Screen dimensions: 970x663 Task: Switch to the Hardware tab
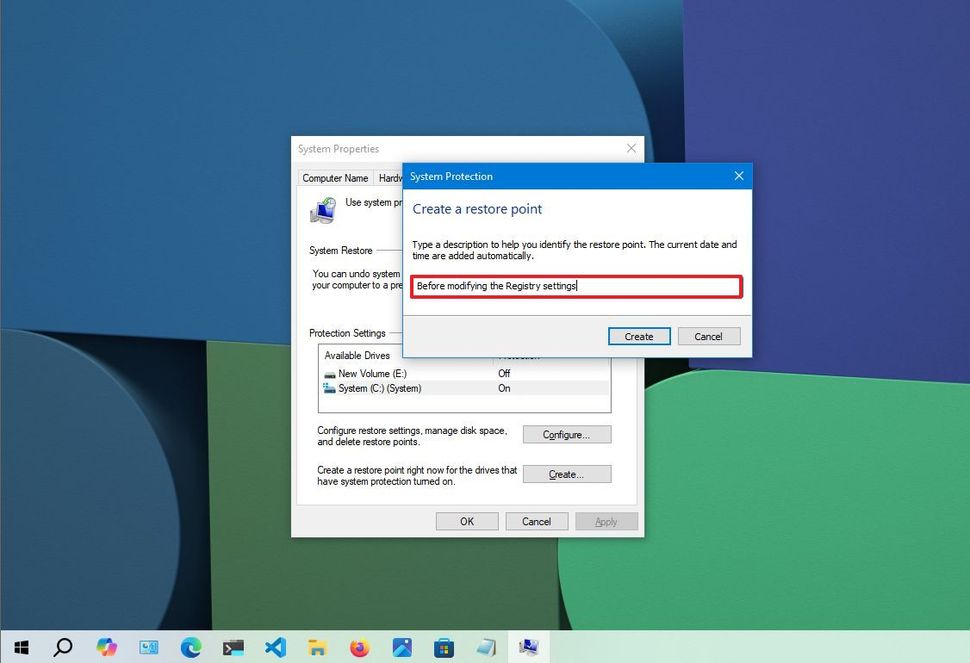tap(390, 177)
